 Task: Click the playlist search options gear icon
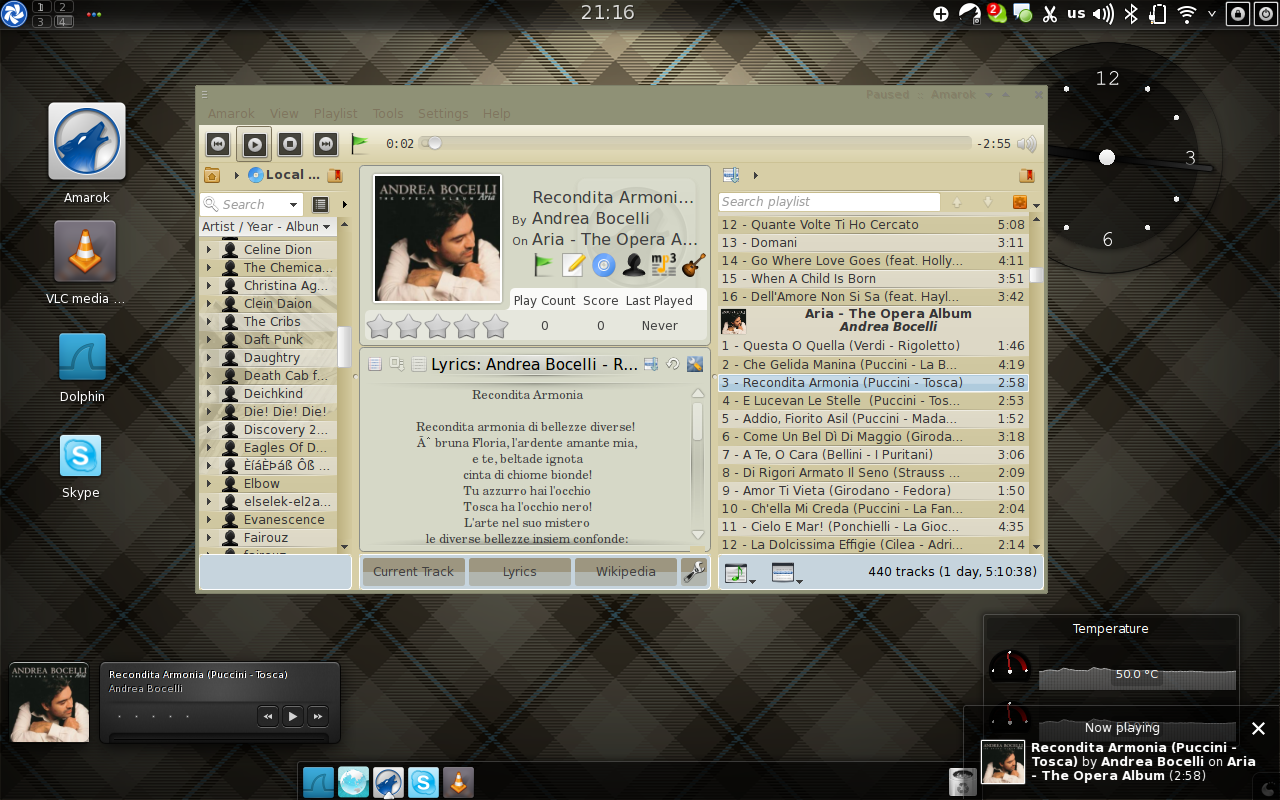[x=1020, y=202]
